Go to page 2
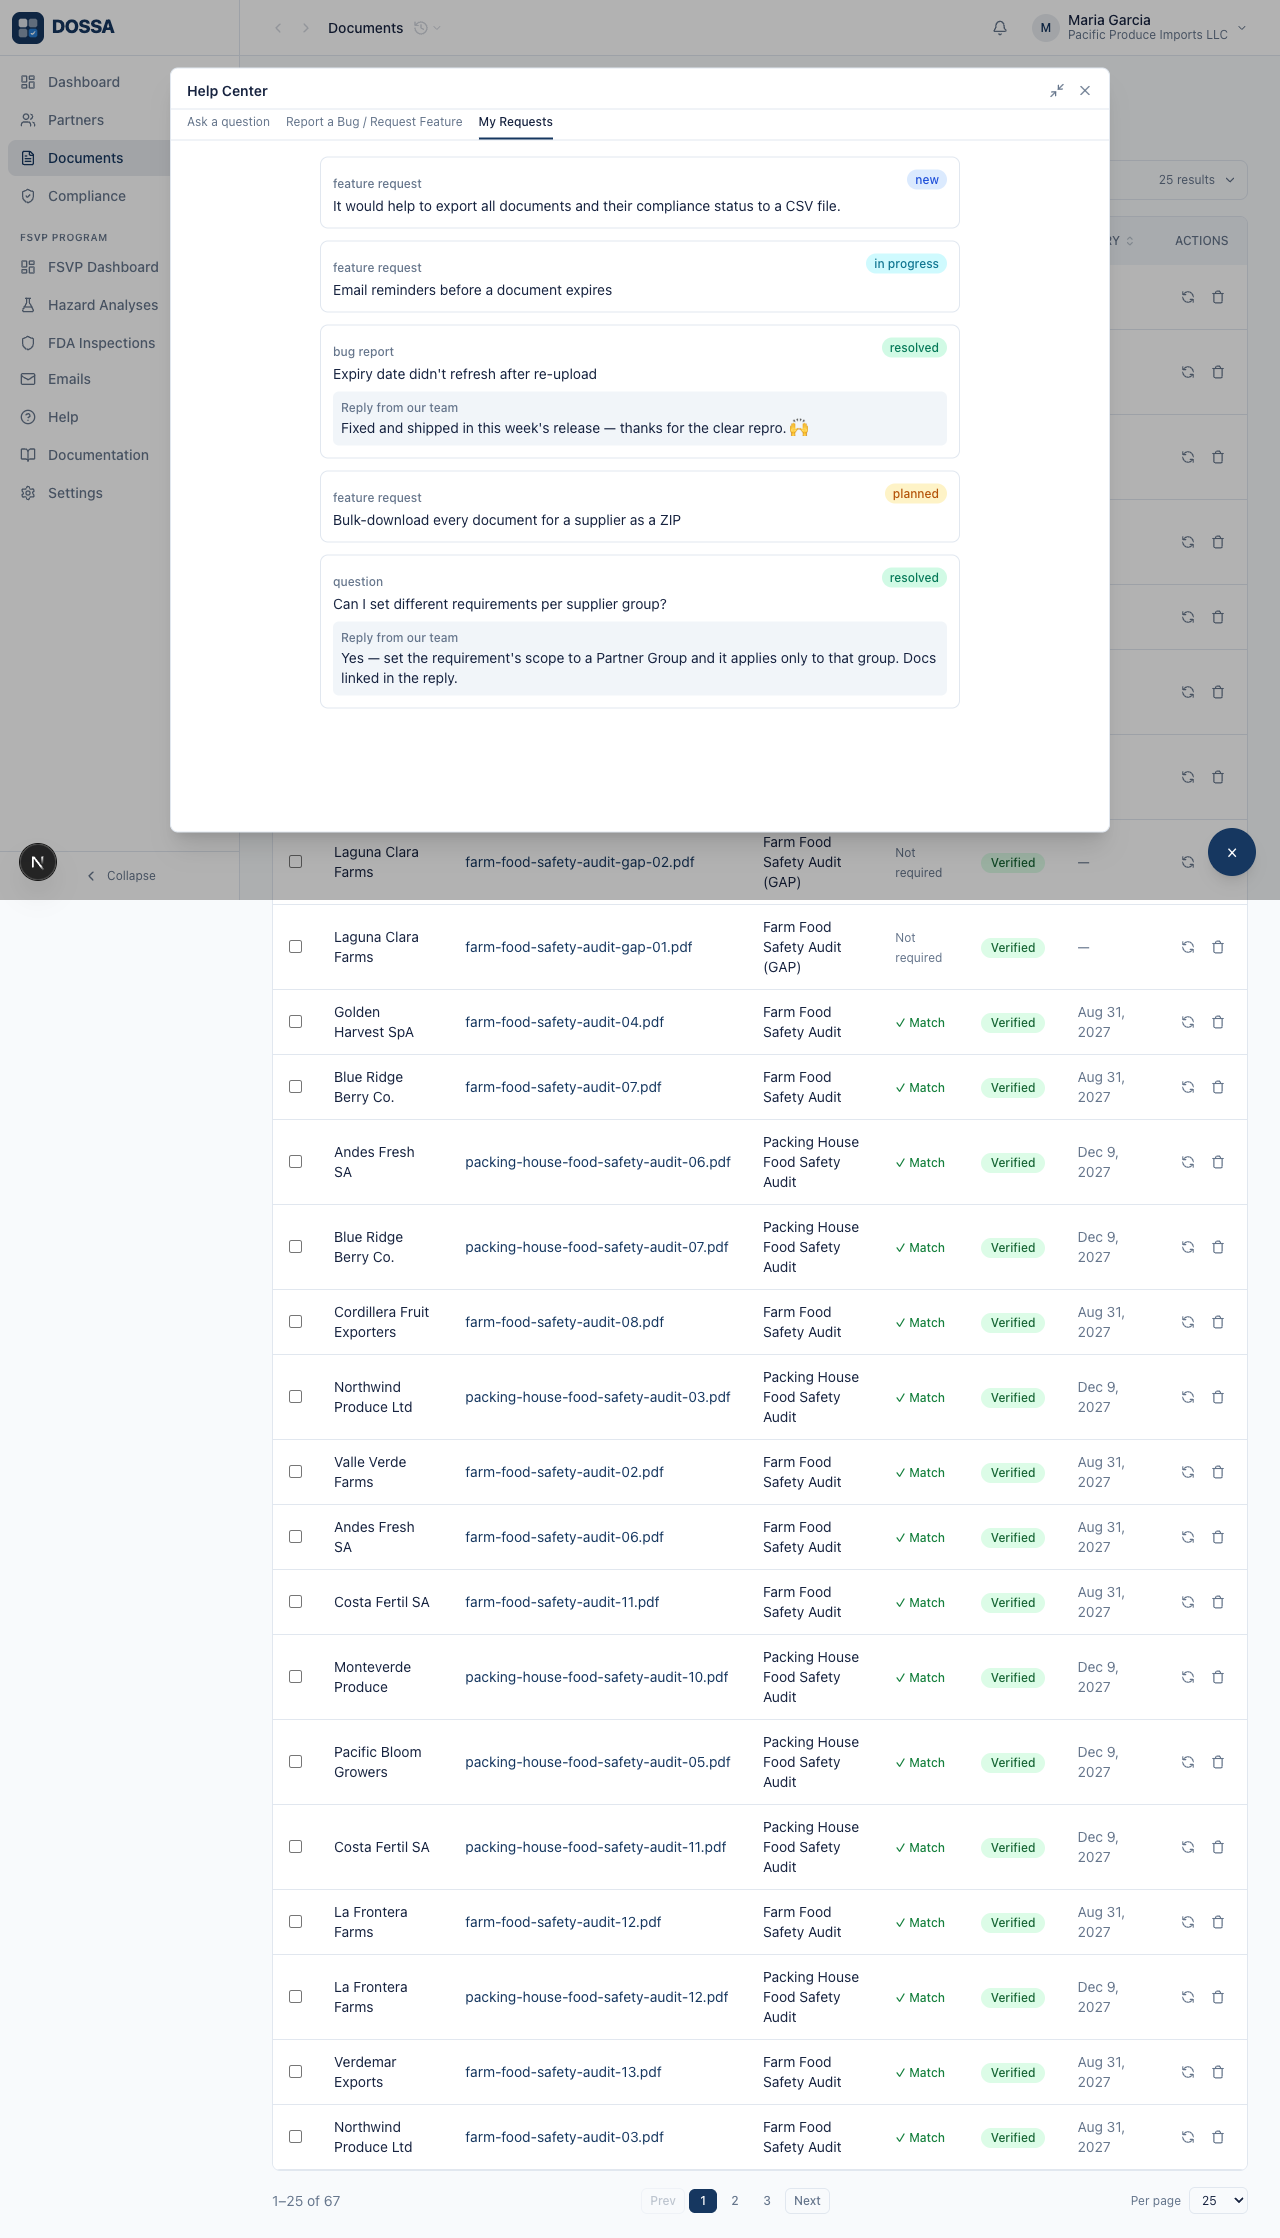This screenshot has height=2238, width=1280. click(735, 2201)
